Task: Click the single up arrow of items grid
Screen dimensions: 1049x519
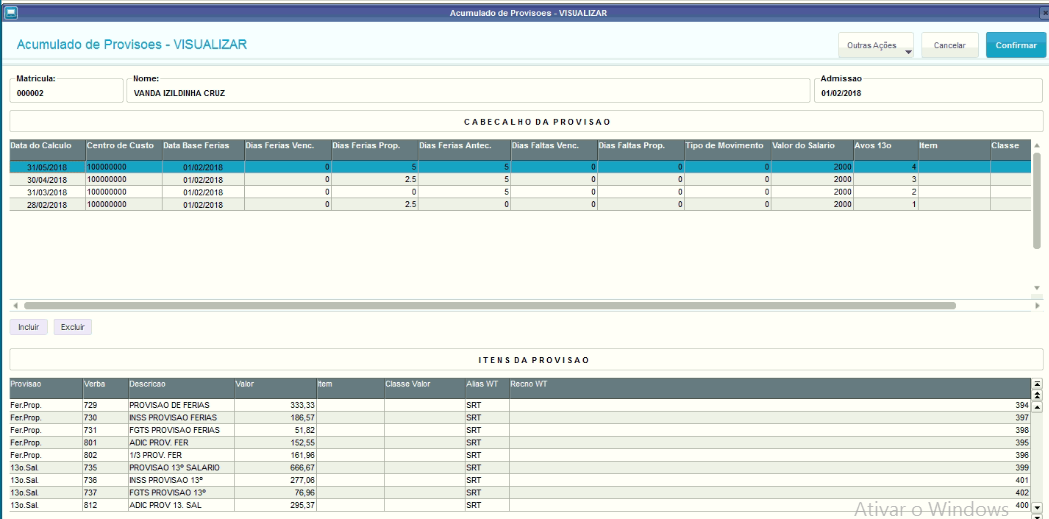Action: (x=1037, y=407)
